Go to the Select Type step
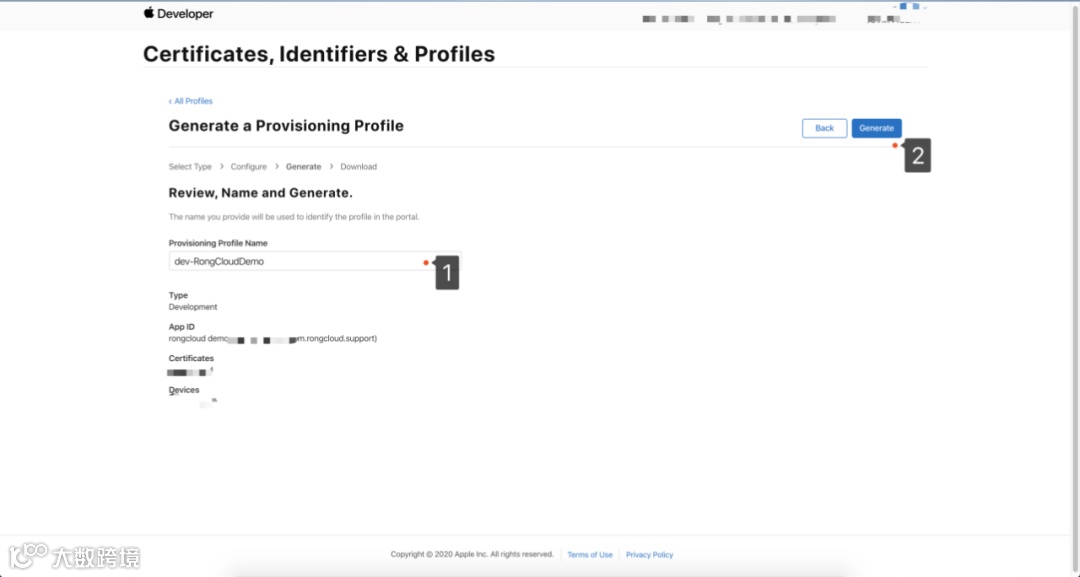 pyautogui.click(x=190, y=167)
